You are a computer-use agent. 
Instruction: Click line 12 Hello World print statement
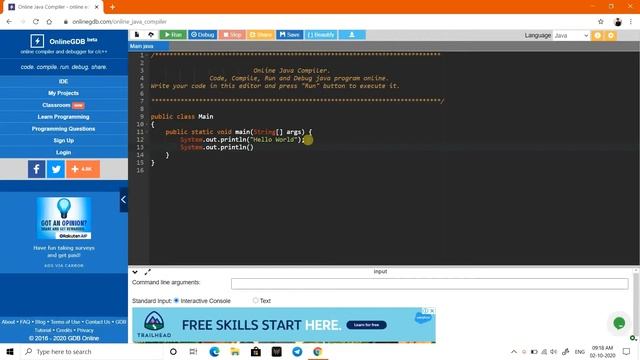[243, 140]
